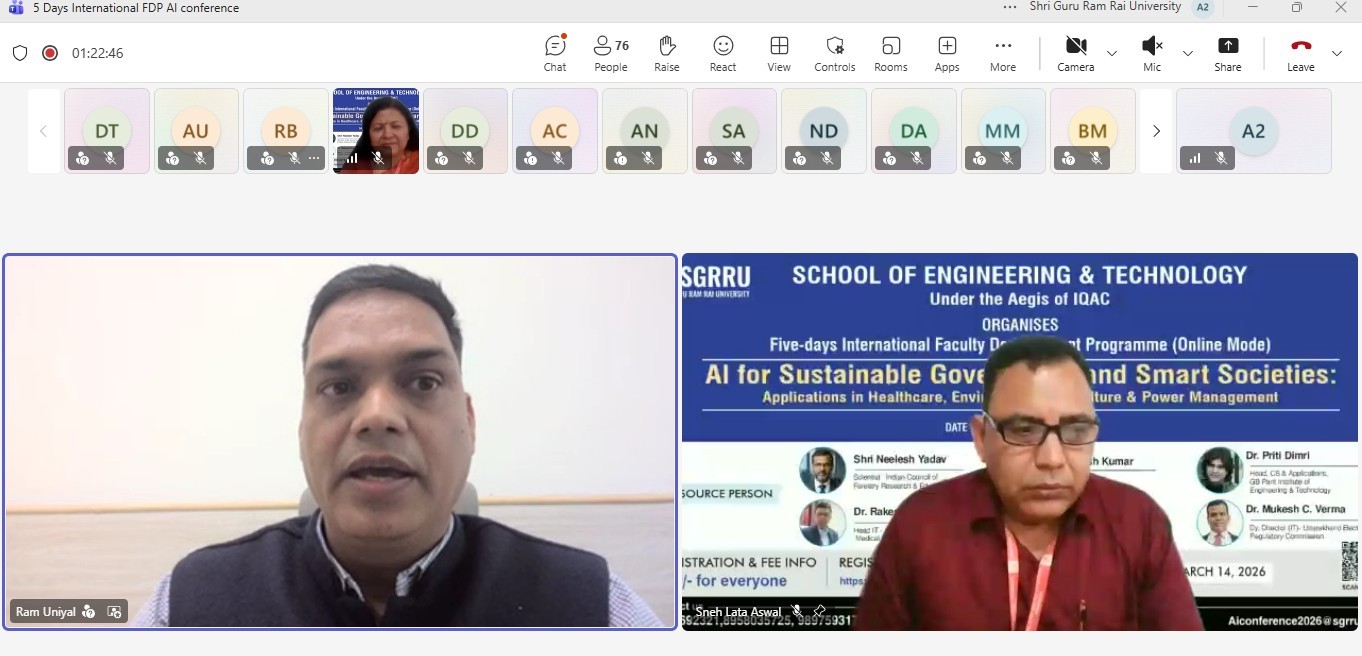Change the meeting View layout
This screenshot has height=656, width=1362.
pos(779,53)
